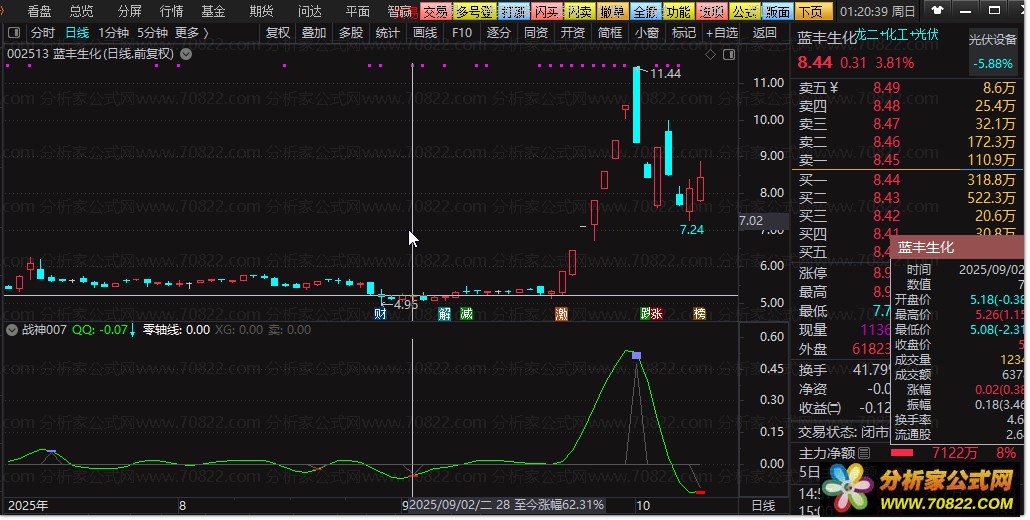Image resolution: width=1030 pixels, height=520 pixels.
Task: Click the 统计 toolbar item
Action: (388, 33)
